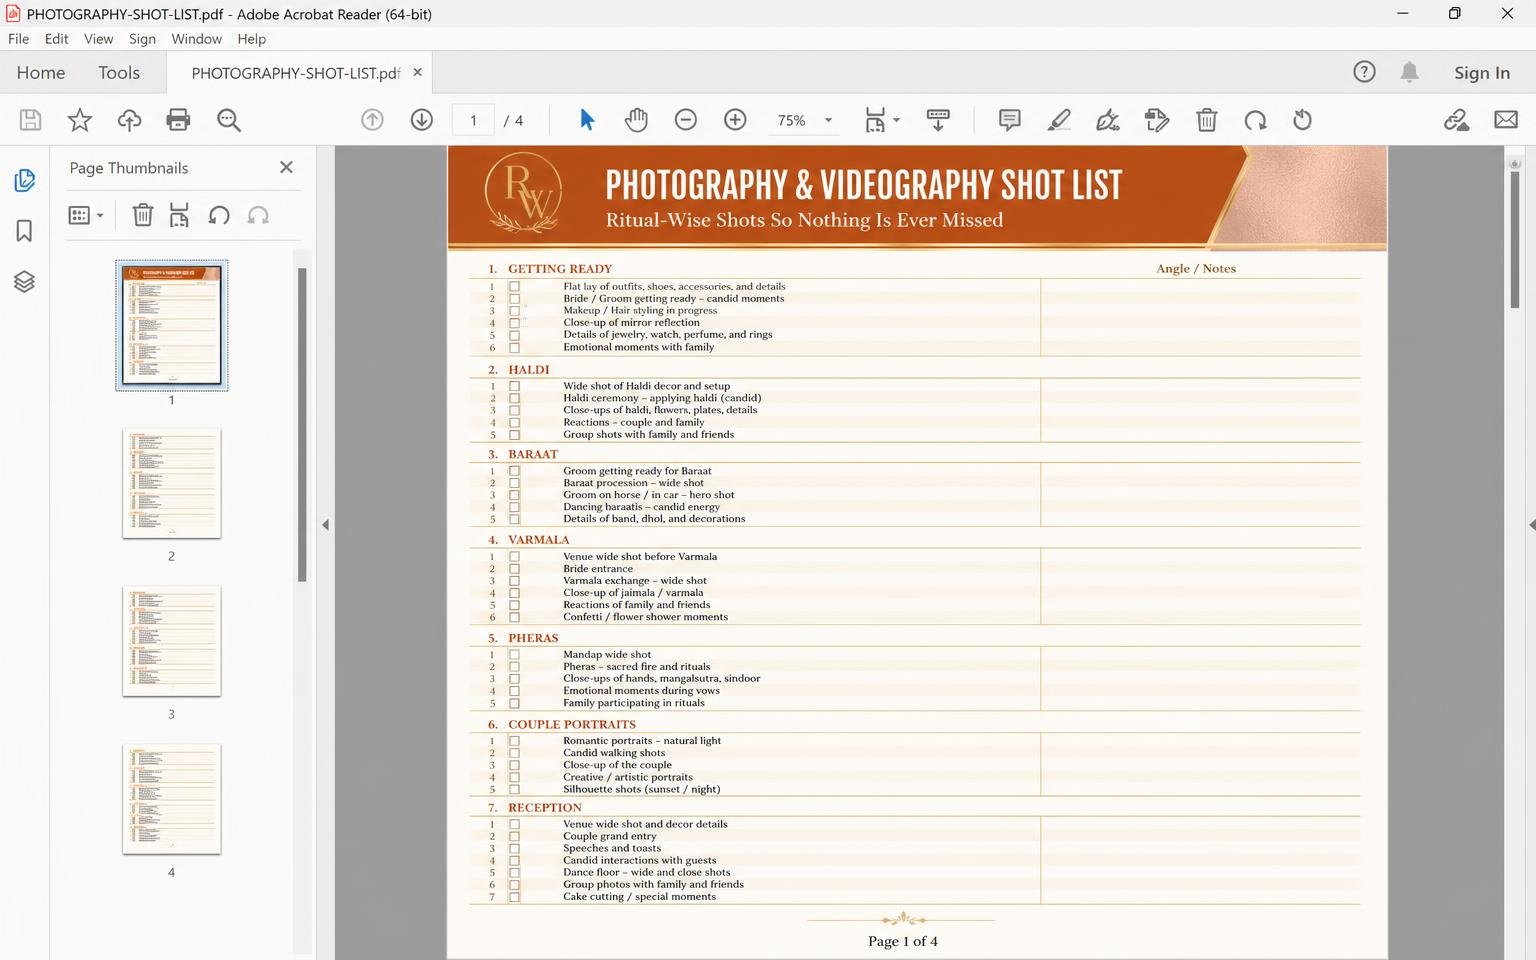Viewport: 1536px width, 960px height.
Task: Print the PDF document
Action: (178, 120)
